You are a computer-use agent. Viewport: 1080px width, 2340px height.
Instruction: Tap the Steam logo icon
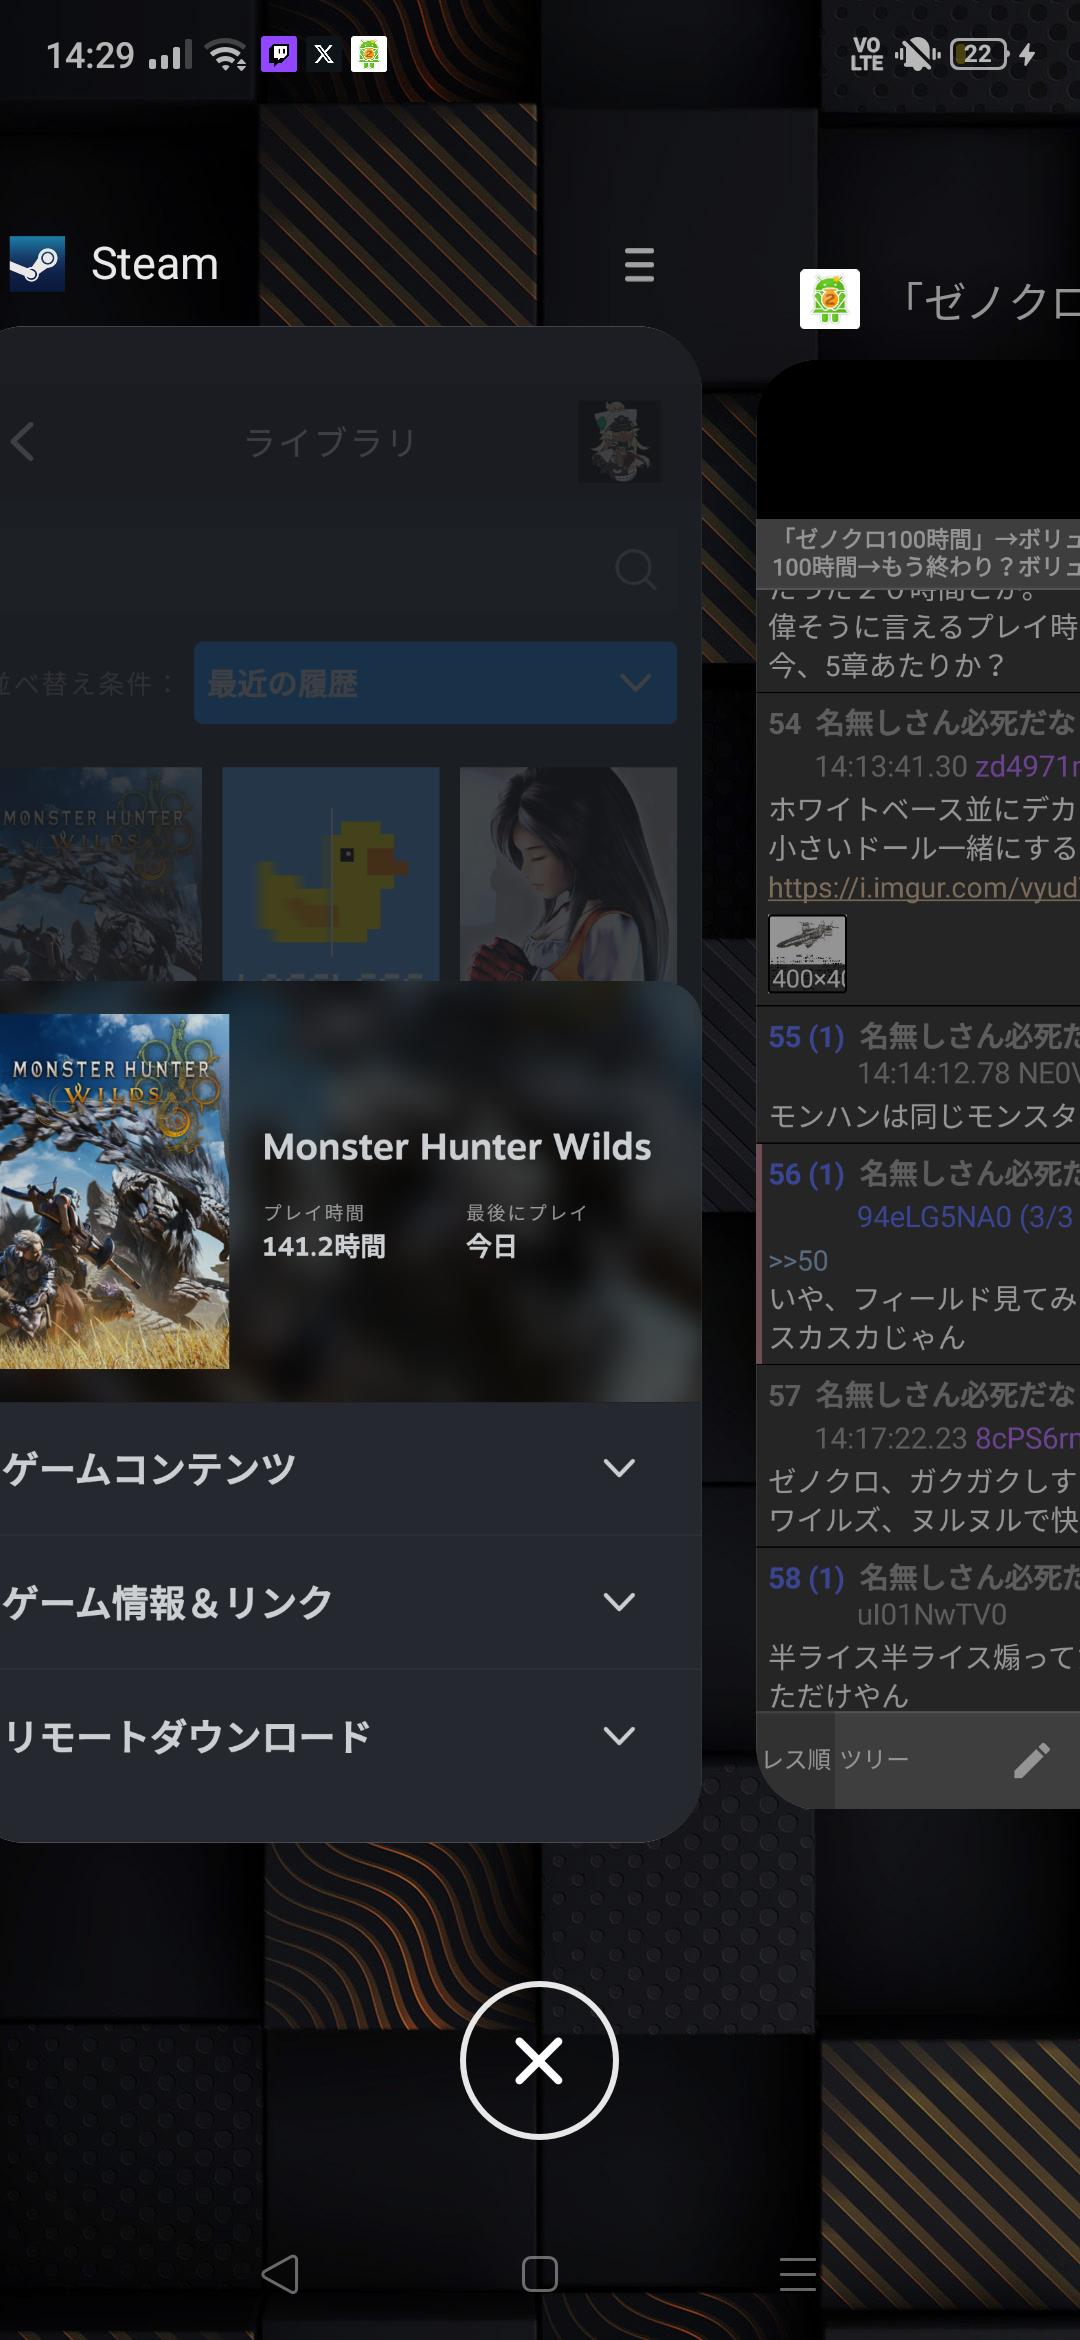tap(37, 264)
